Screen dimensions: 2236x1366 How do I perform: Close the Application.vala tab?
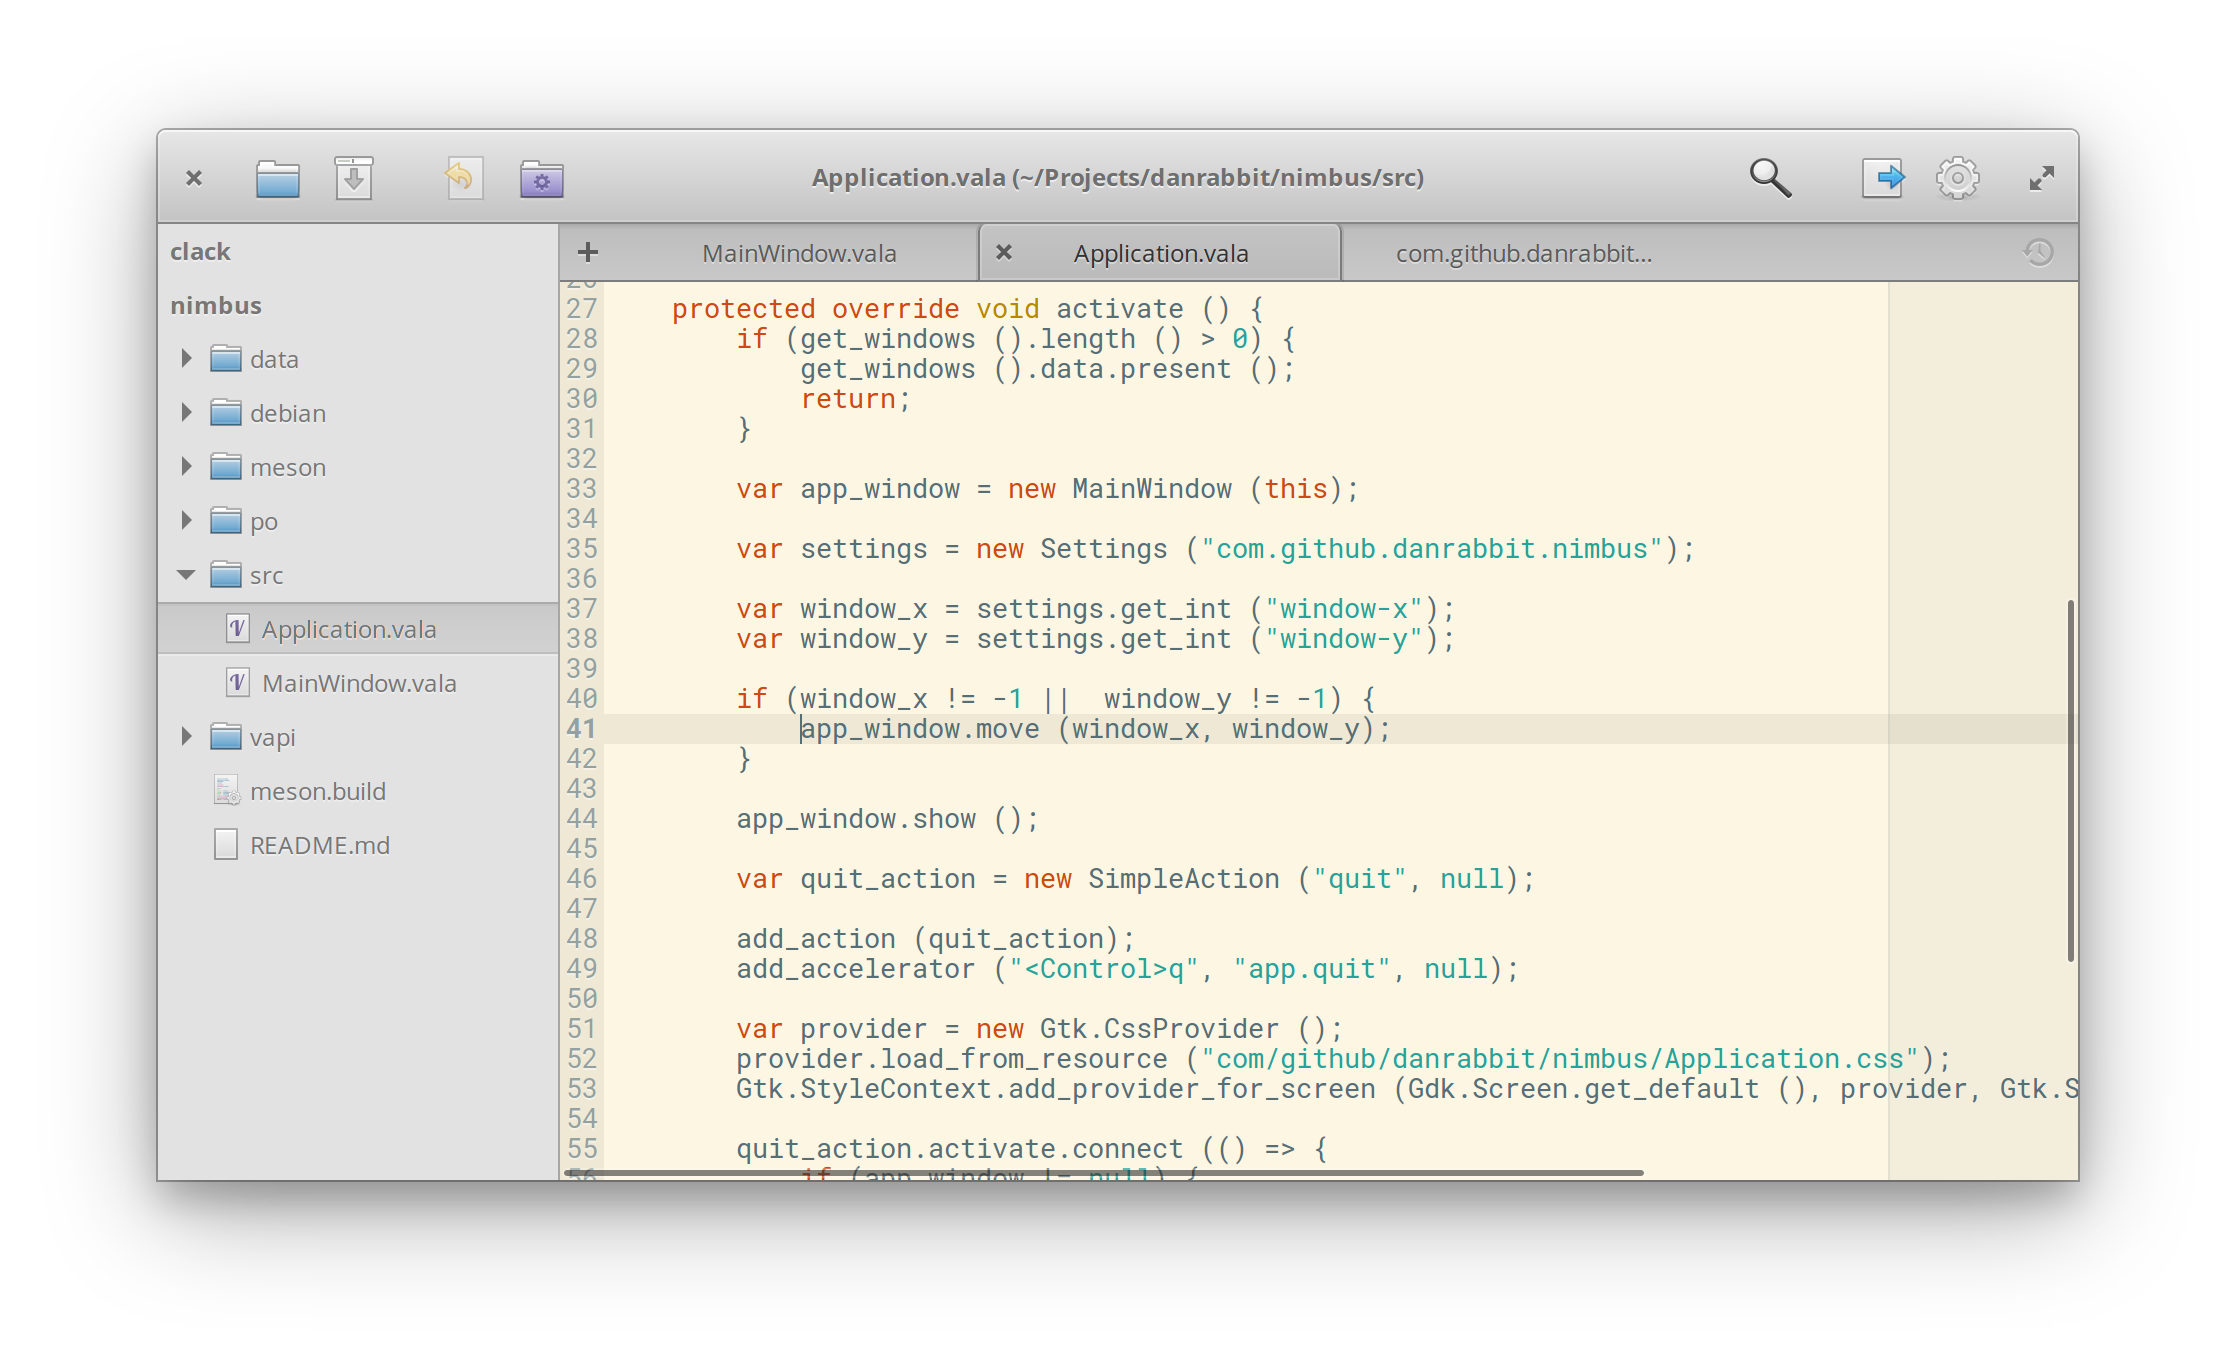[x=1005, y=252]
